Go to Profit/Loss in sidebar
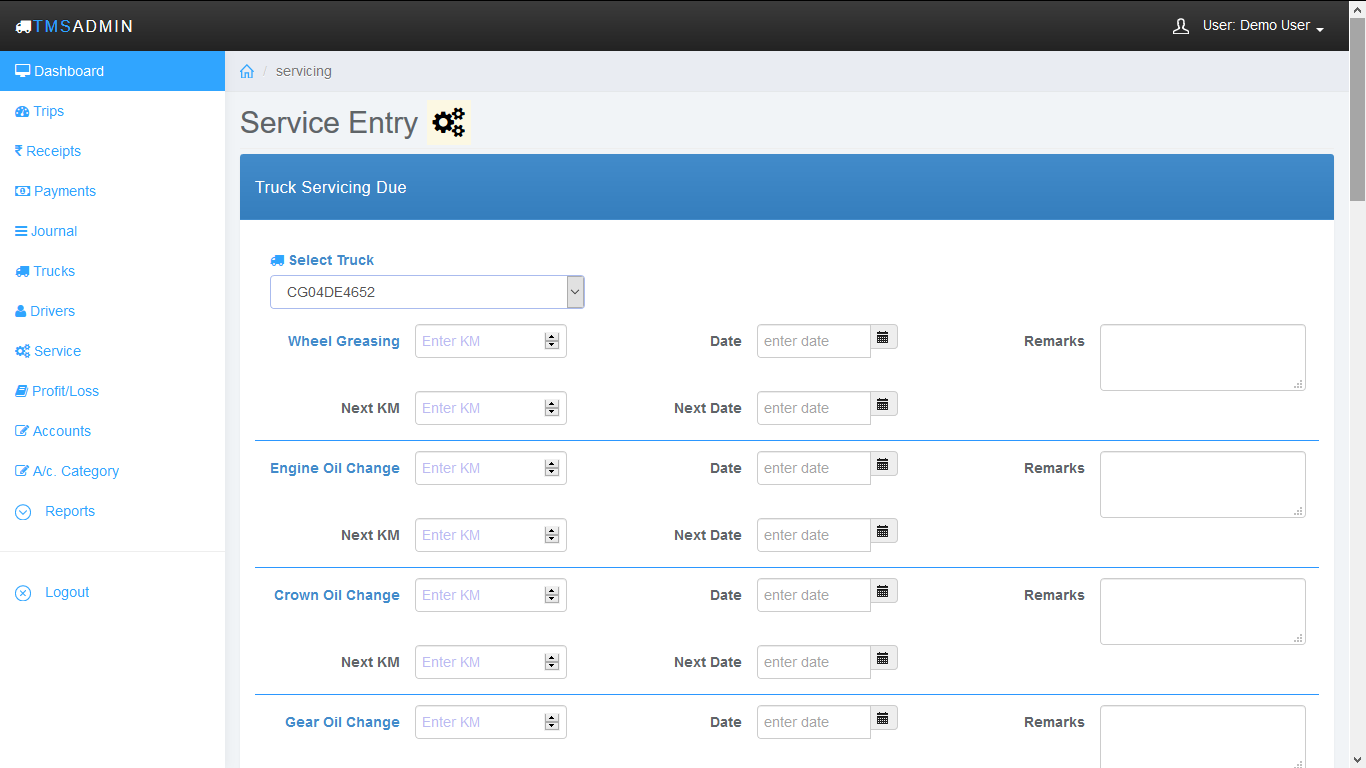The width and height of the screenshot is (1366, 768). click(65, 391)
